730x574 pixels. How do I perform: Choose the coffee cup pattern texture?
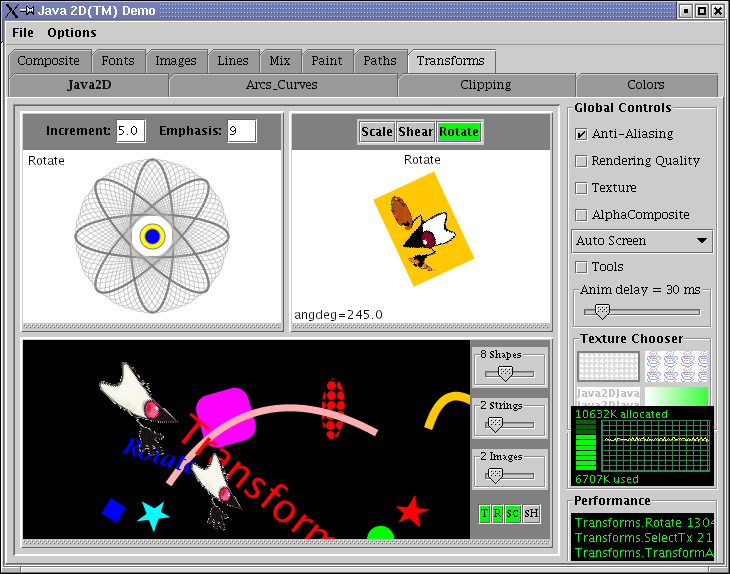(x=676, y=366)
